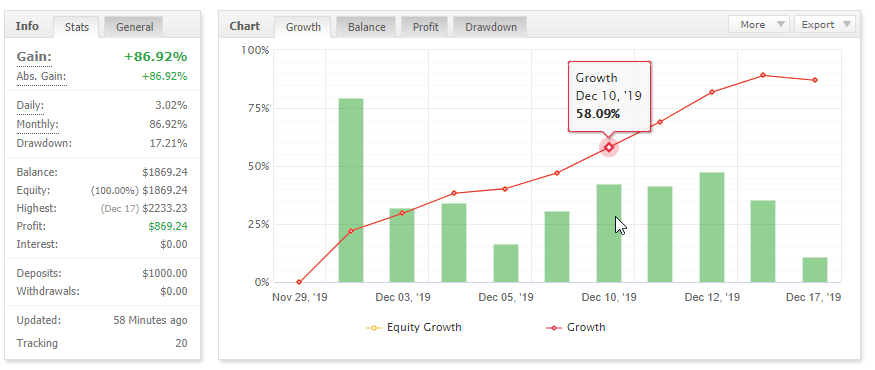
Task: Select the Growth chart tab
Action: [303, 27]
